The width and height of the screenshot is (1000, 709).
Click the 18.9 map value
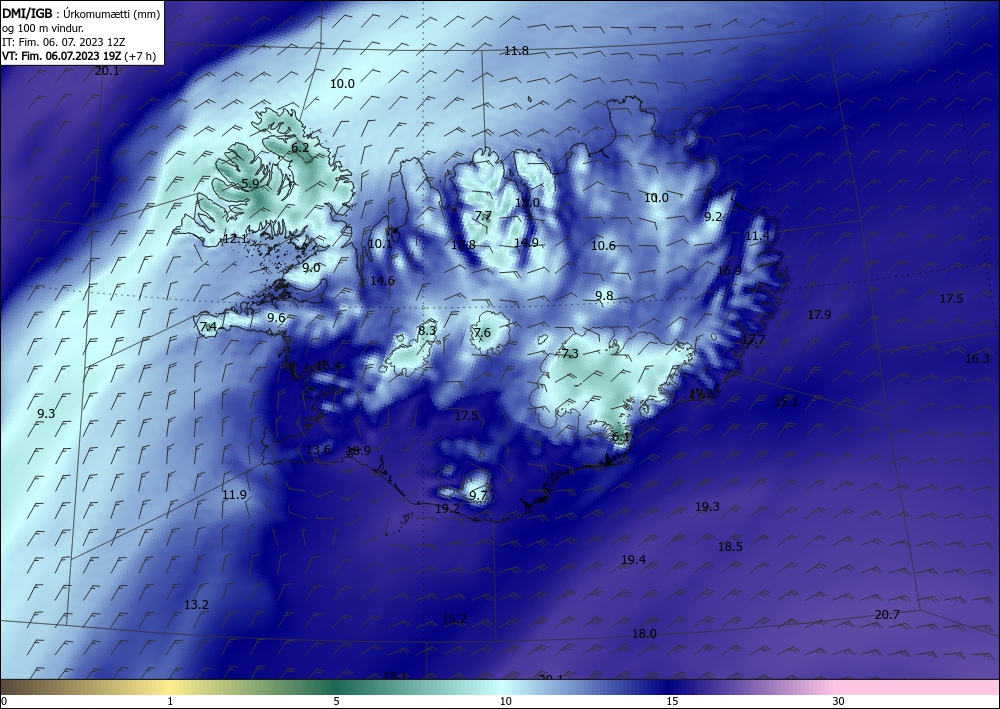coord(358,451)
